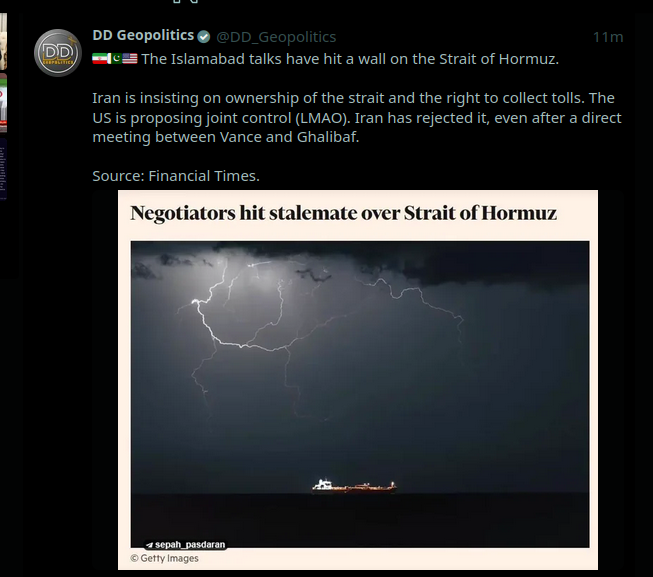This screenshot has height=577, width=653.
Task: Click the sepah_pasdaran watermark label
Action: 188,545
